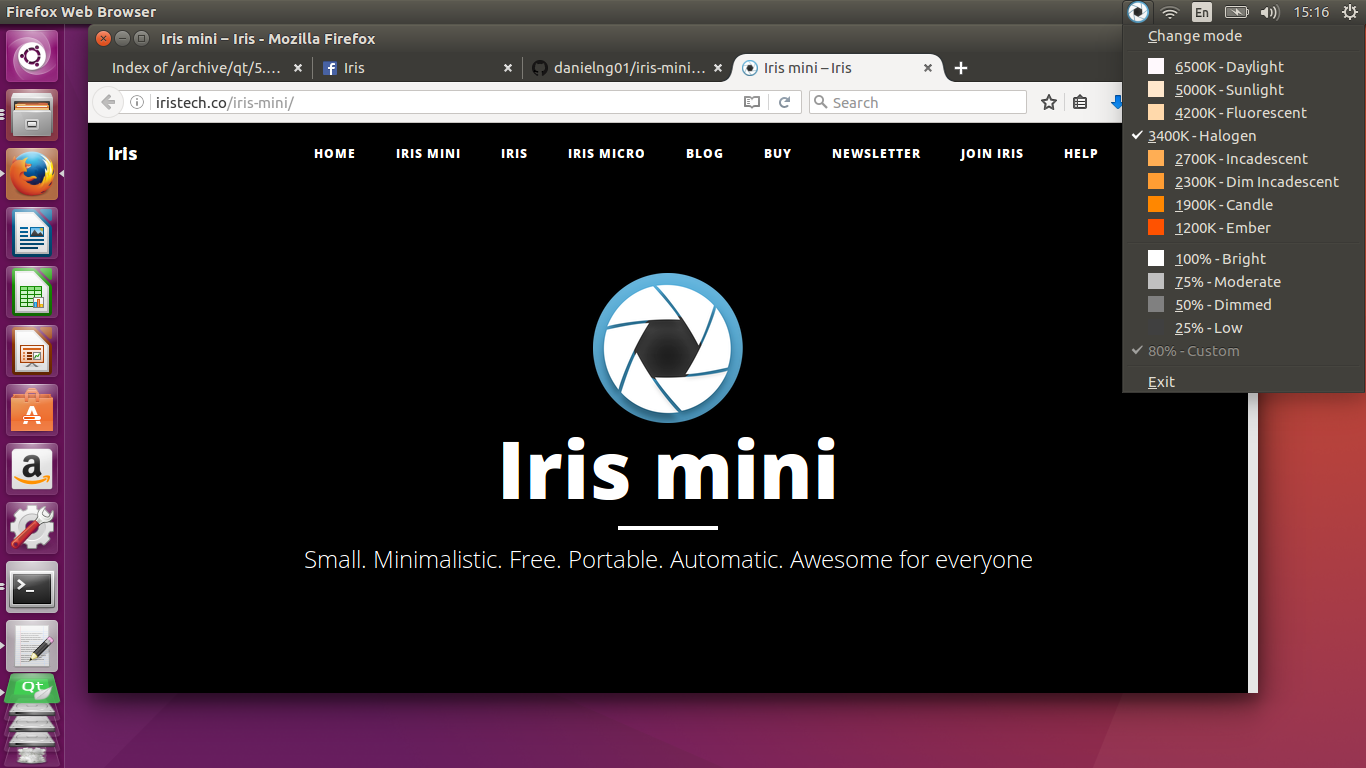Set brightness to 75% - Moderate
The width and height of the screenshot is (1366, 768).
pos(1244,282)
